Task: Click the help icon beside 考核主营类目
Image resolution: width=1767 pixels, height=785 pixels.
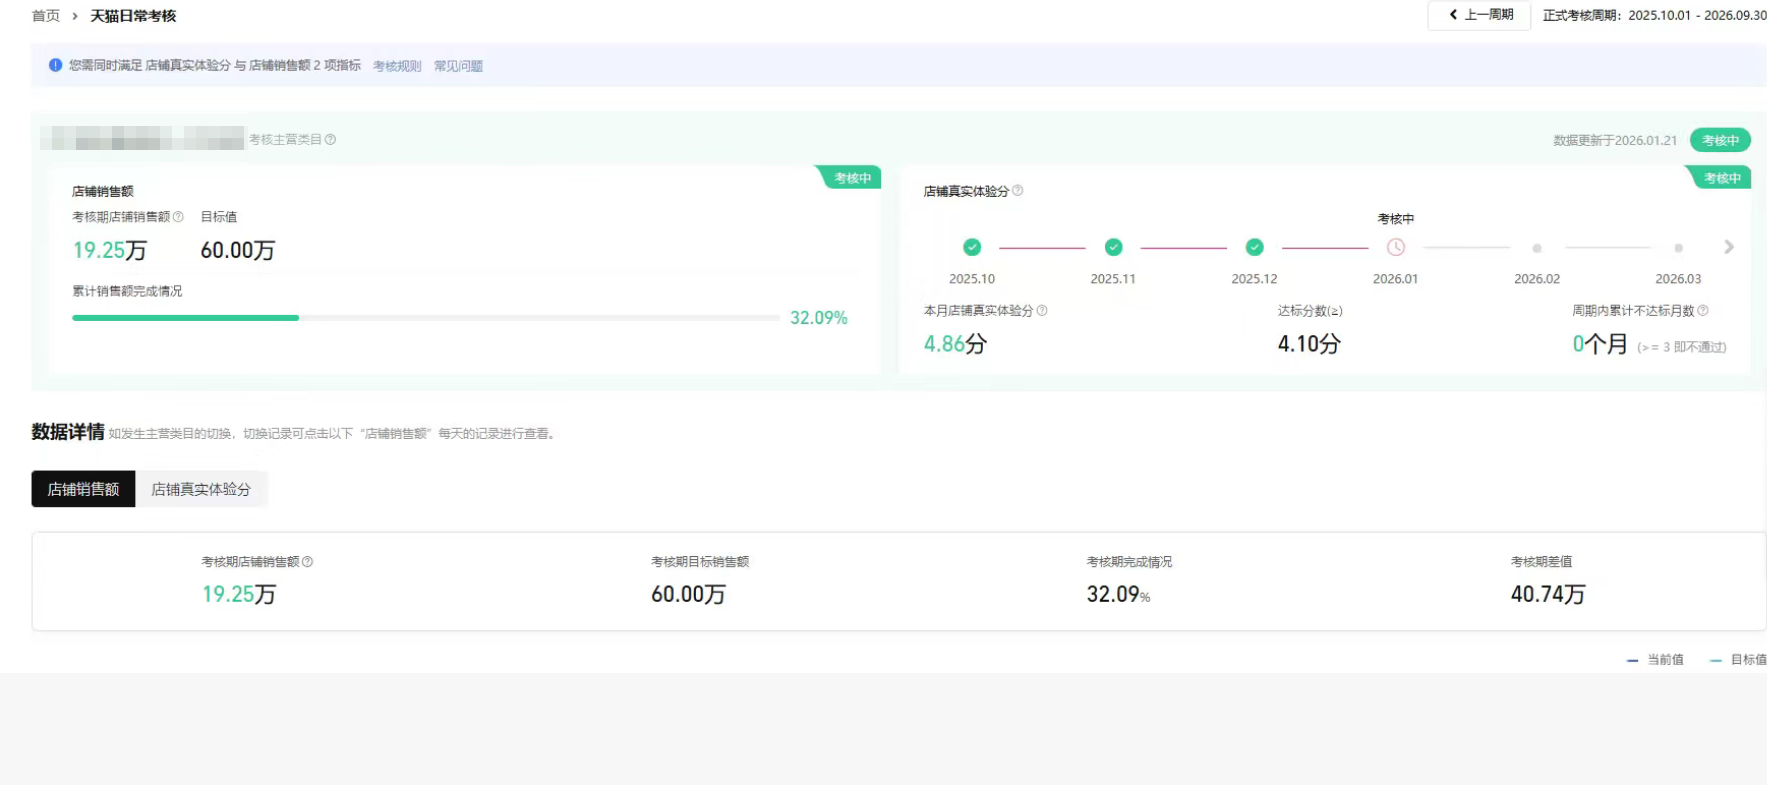Action: click(330, 140)
